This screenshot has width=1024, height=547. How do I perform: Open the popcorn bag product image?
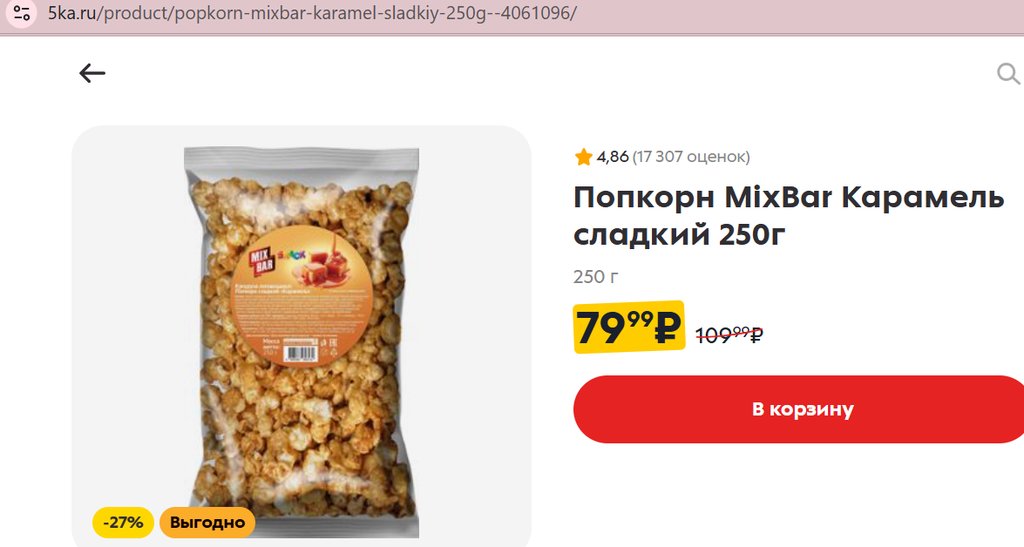click(x=301, y=342)
